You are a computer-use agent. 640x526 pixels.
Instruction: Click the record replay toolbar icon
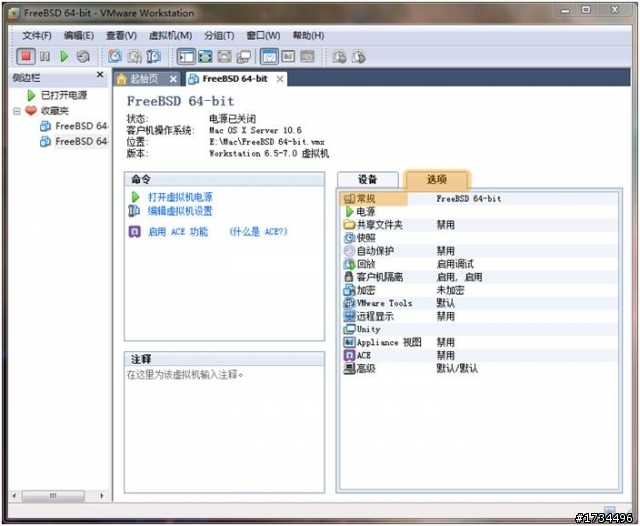[339, 56]
